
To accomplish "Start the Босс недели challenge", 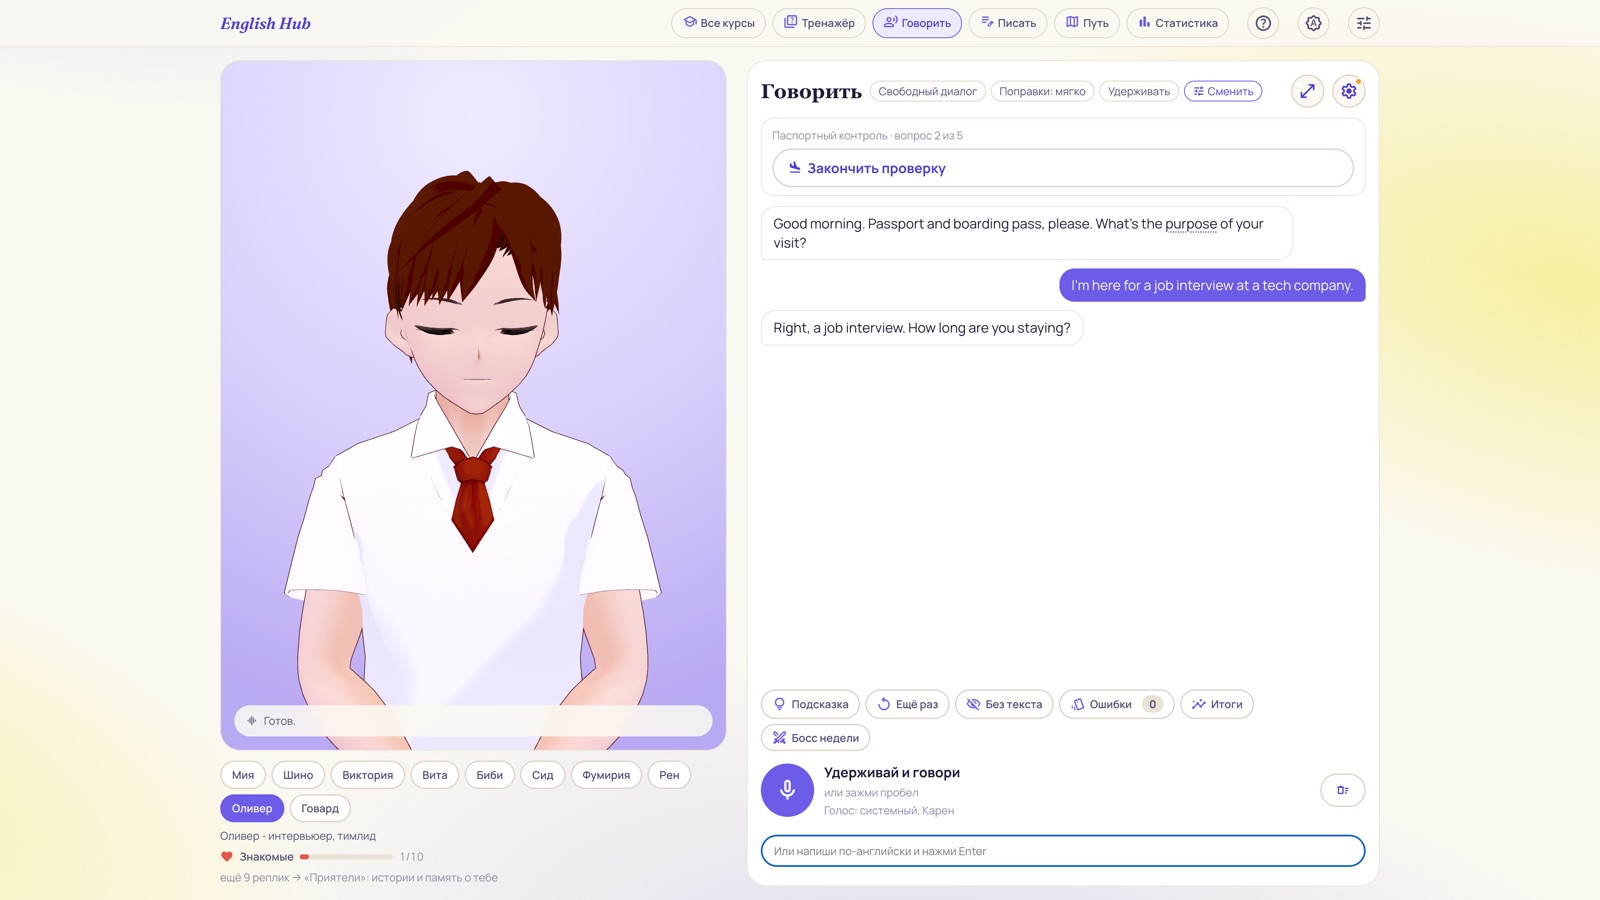I will point(816,738).
